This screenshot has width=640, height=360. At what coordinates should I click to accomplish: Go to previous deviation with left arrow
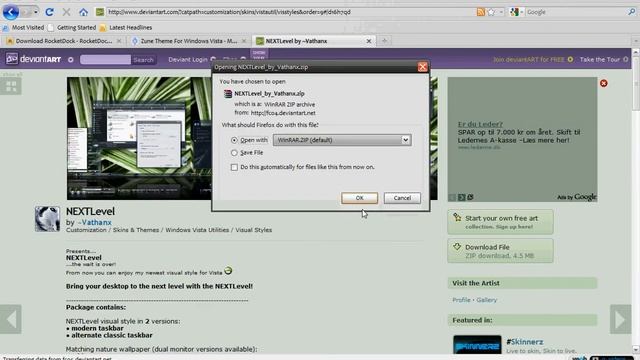pyautogui.click(x=11, y=319)
